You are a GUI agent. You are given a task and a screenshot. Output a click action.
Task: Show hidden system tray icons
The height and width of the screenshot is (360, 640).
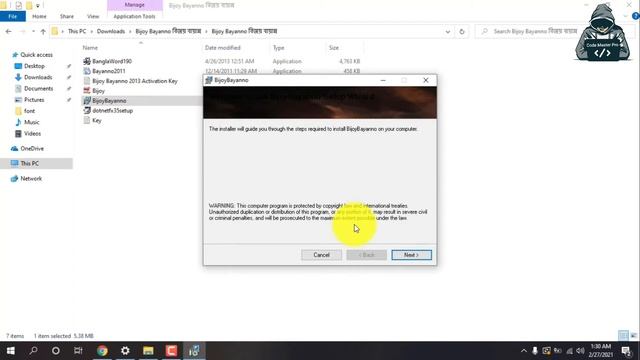pyautogui.click(x=524, y=351)
